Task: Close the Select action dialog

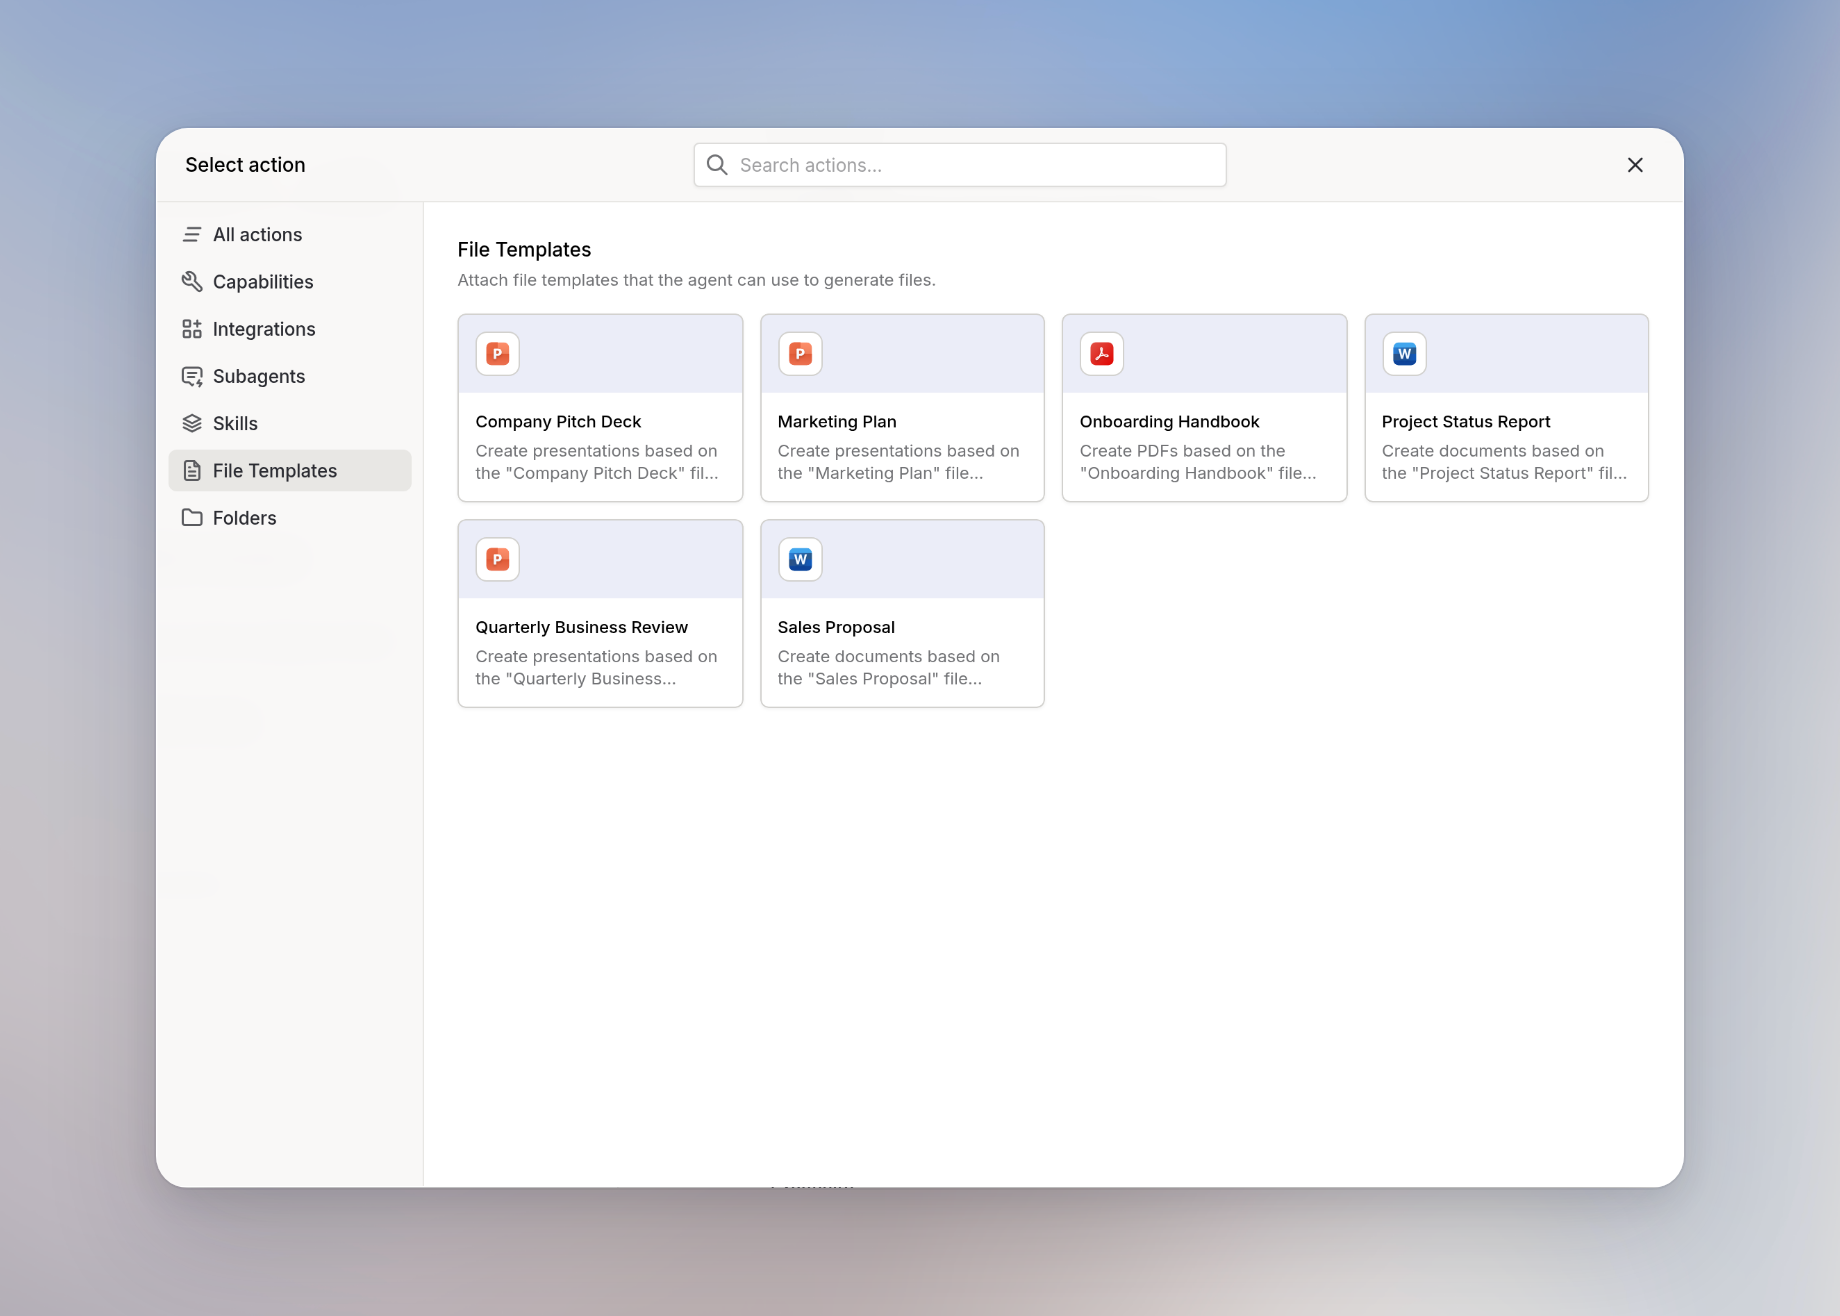Action: pyautogui.click(x=1635, y=165)
